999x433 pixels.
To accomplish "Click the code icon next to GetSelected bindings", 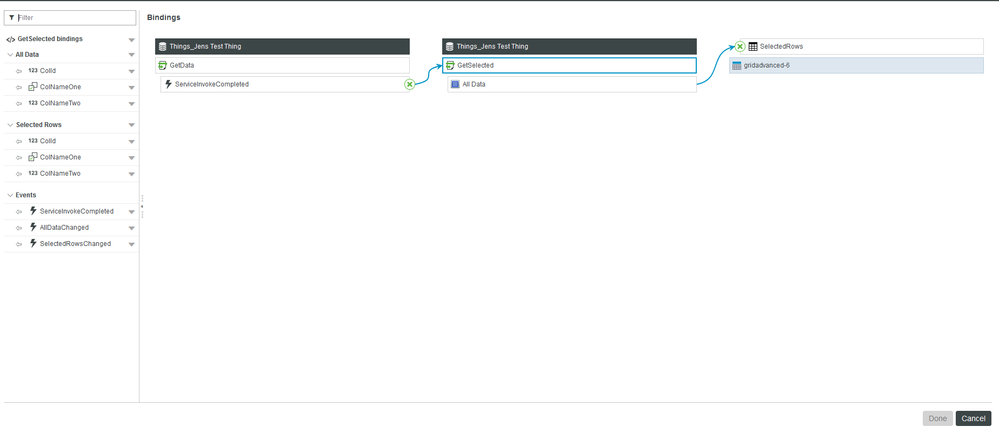I will 10,39.
